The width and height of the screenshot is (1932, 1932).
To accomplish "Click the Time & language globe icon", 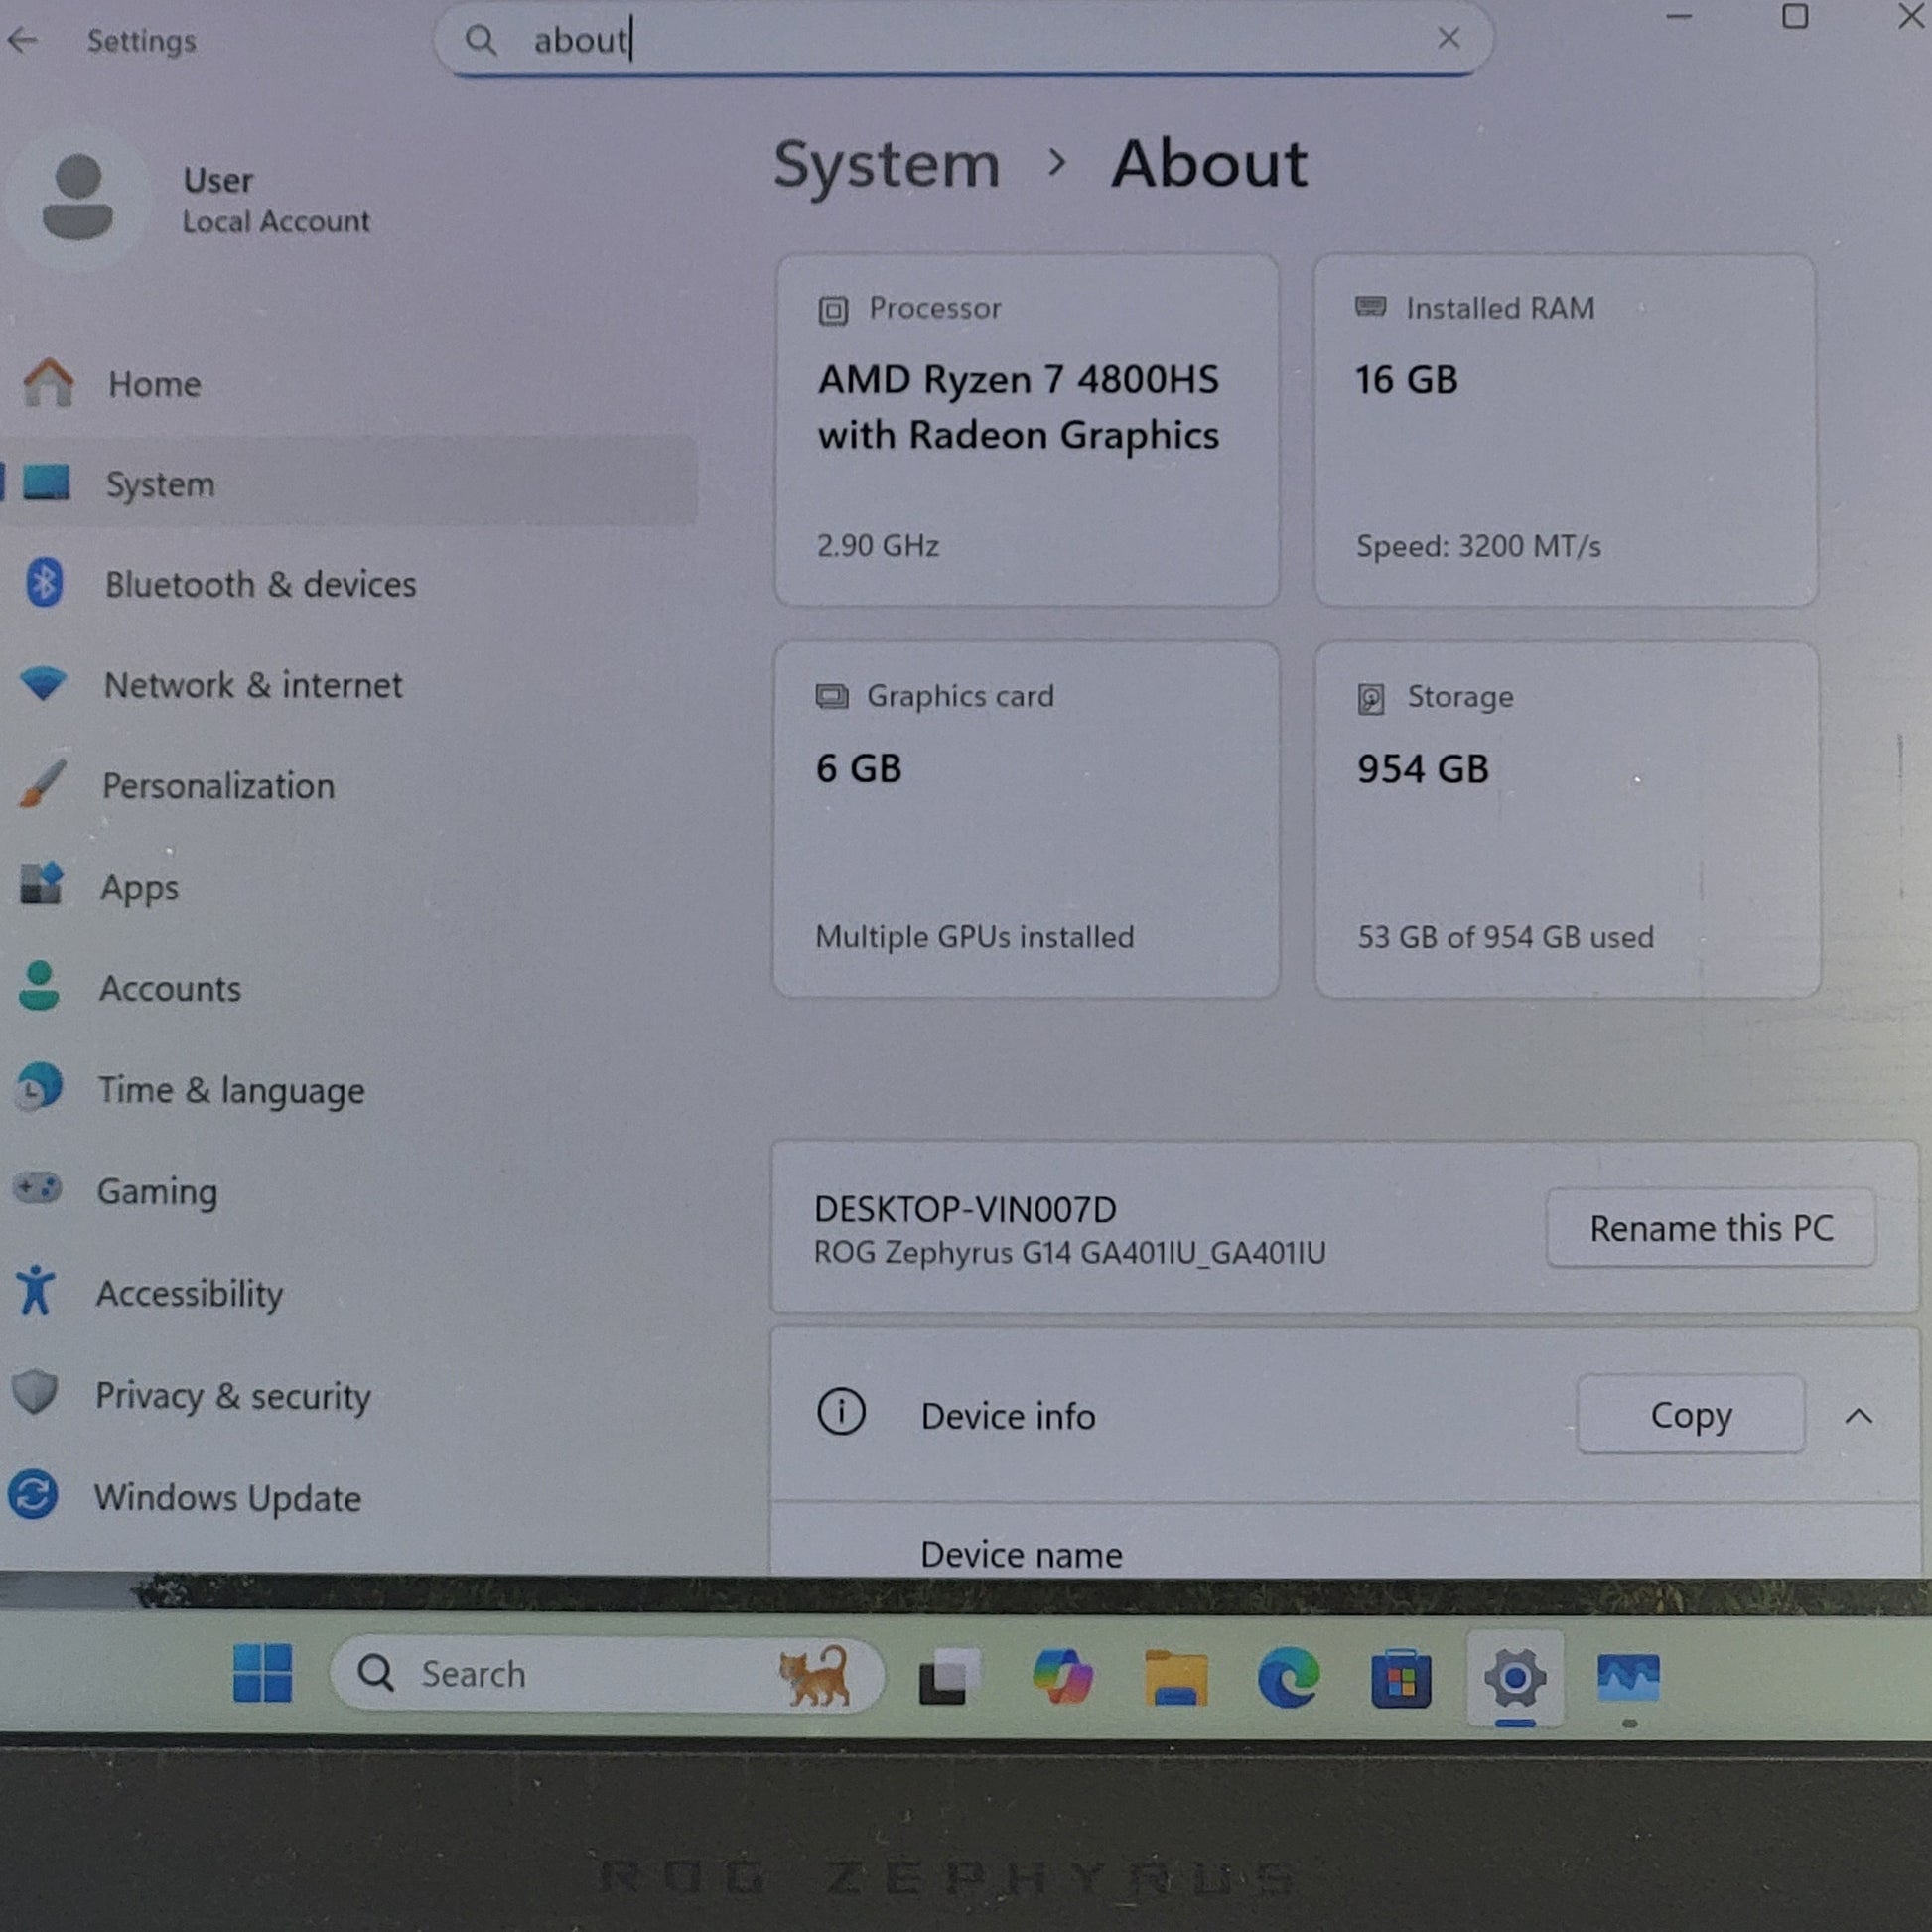I will click(39, 1087).
